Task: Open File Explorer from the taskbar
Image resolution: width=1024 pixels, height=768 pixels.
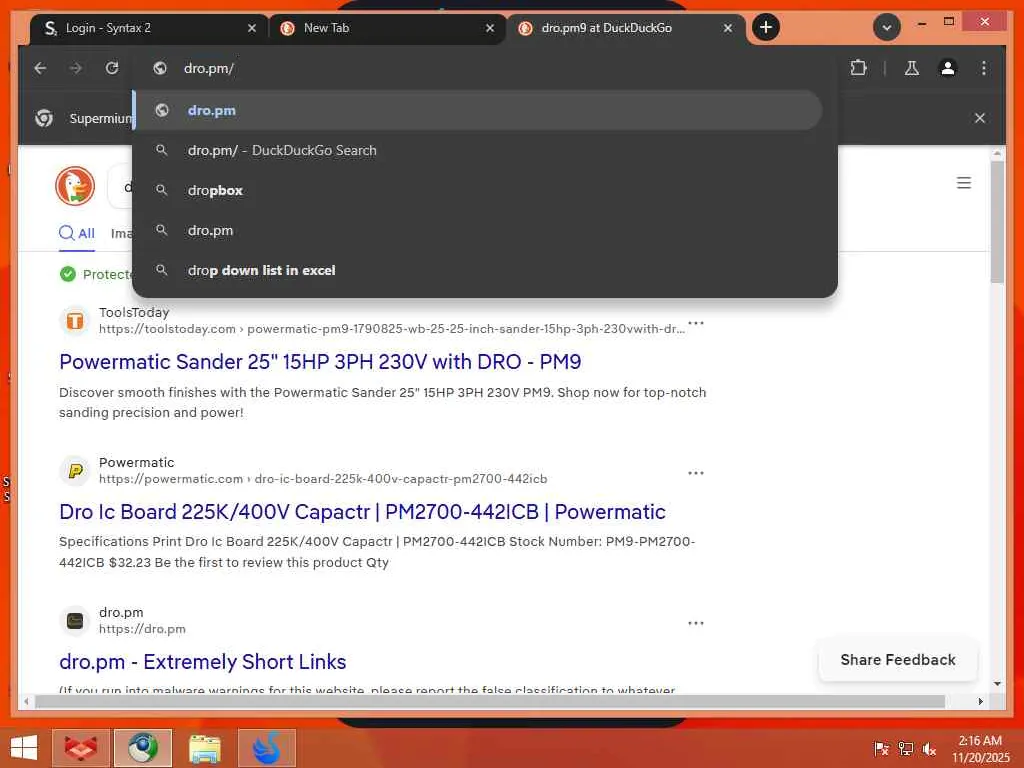Action: (204, 748)
